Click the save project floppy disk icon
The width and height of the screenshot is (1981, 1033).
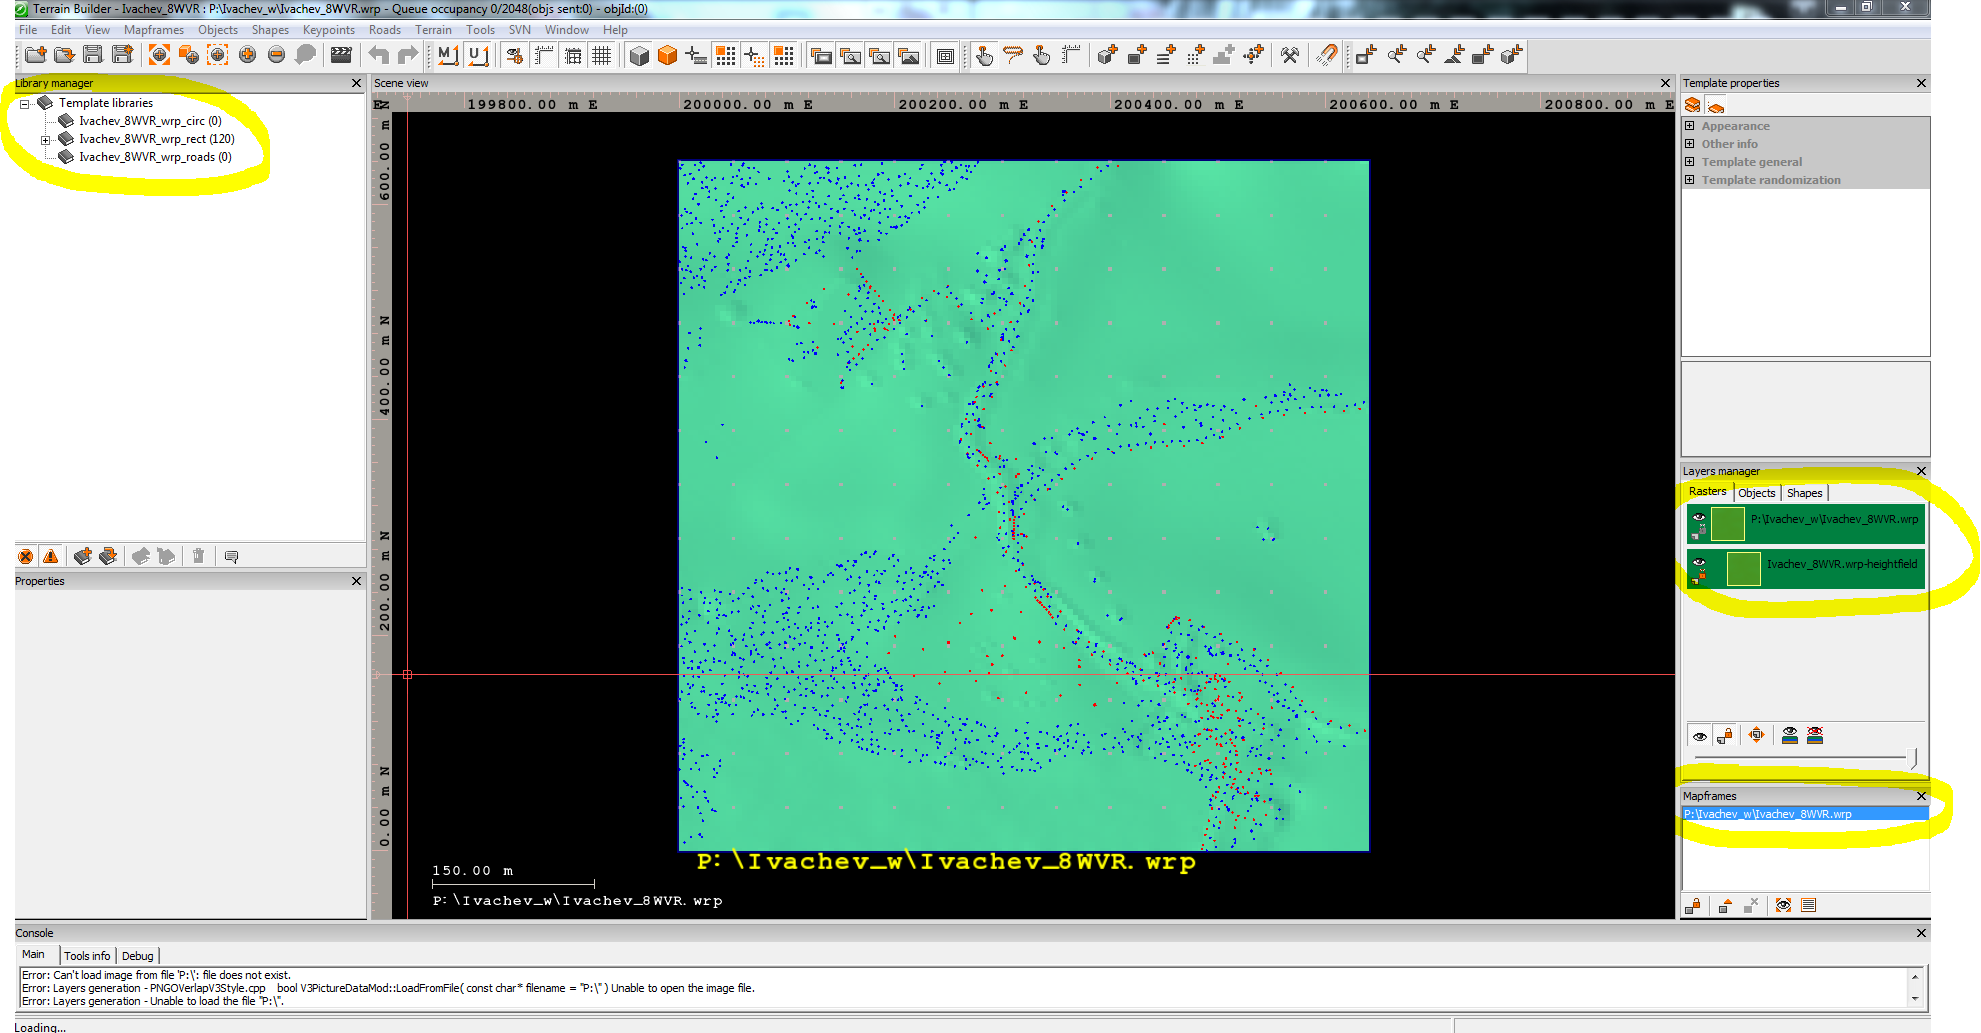pyautogui.click(x=93, y=55)
